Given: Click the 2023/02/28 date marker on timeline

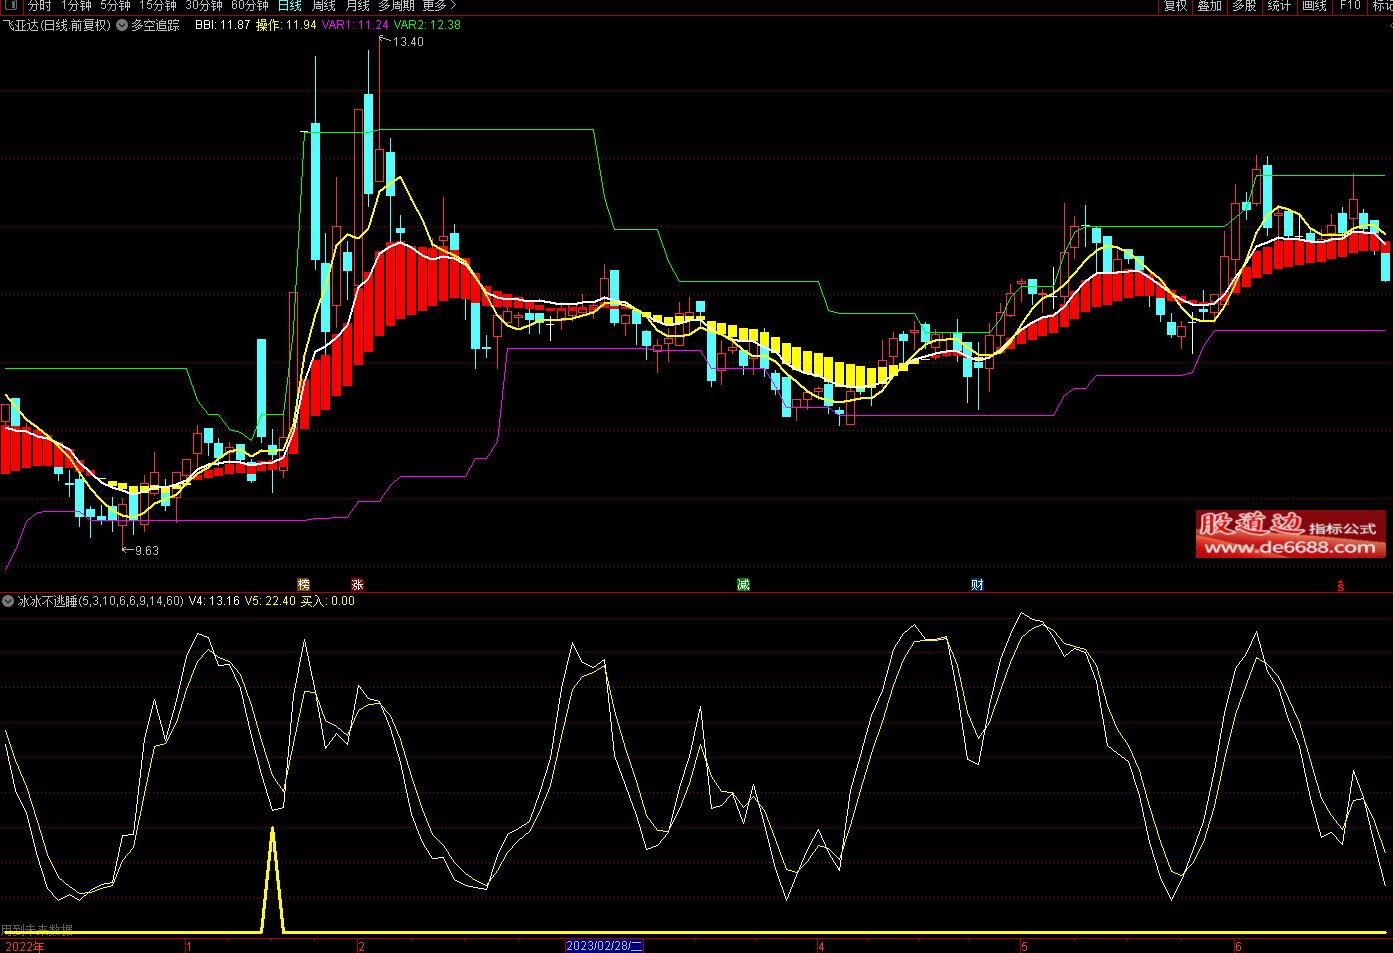Looking at the screenshot, I should pyautogui.click(x=604, y=946).
